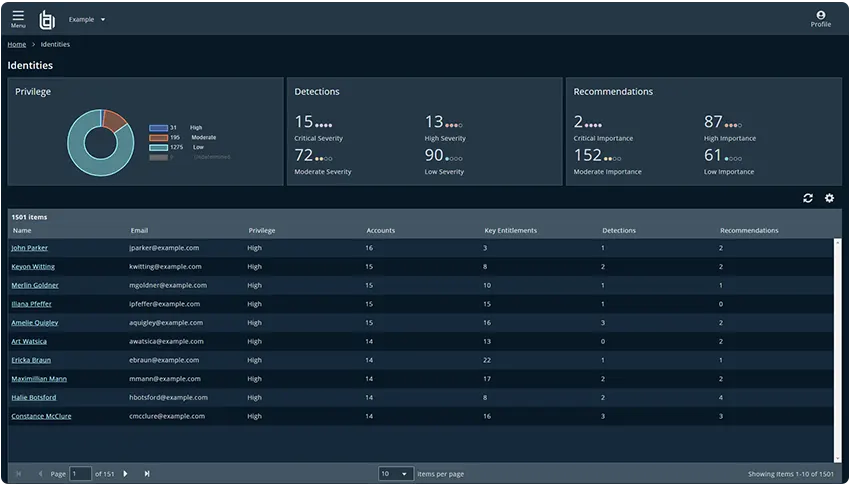Open Merlin Goldner identity
The height and width of the screenshot is (488, 850).
[x=35, y=285]
